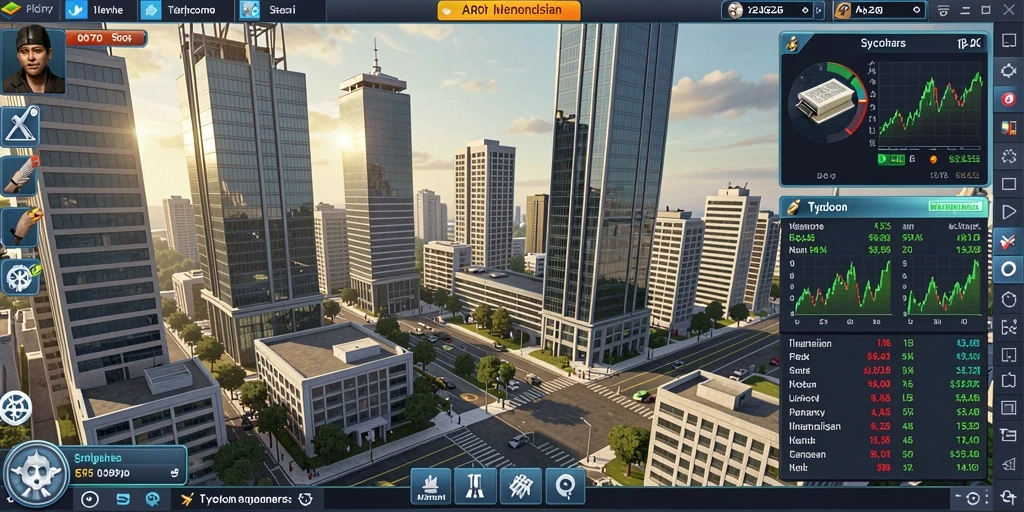Toggle the green switch under Sycohars chart
Screen dimensions: 1024x512
[x=891, y=159]
